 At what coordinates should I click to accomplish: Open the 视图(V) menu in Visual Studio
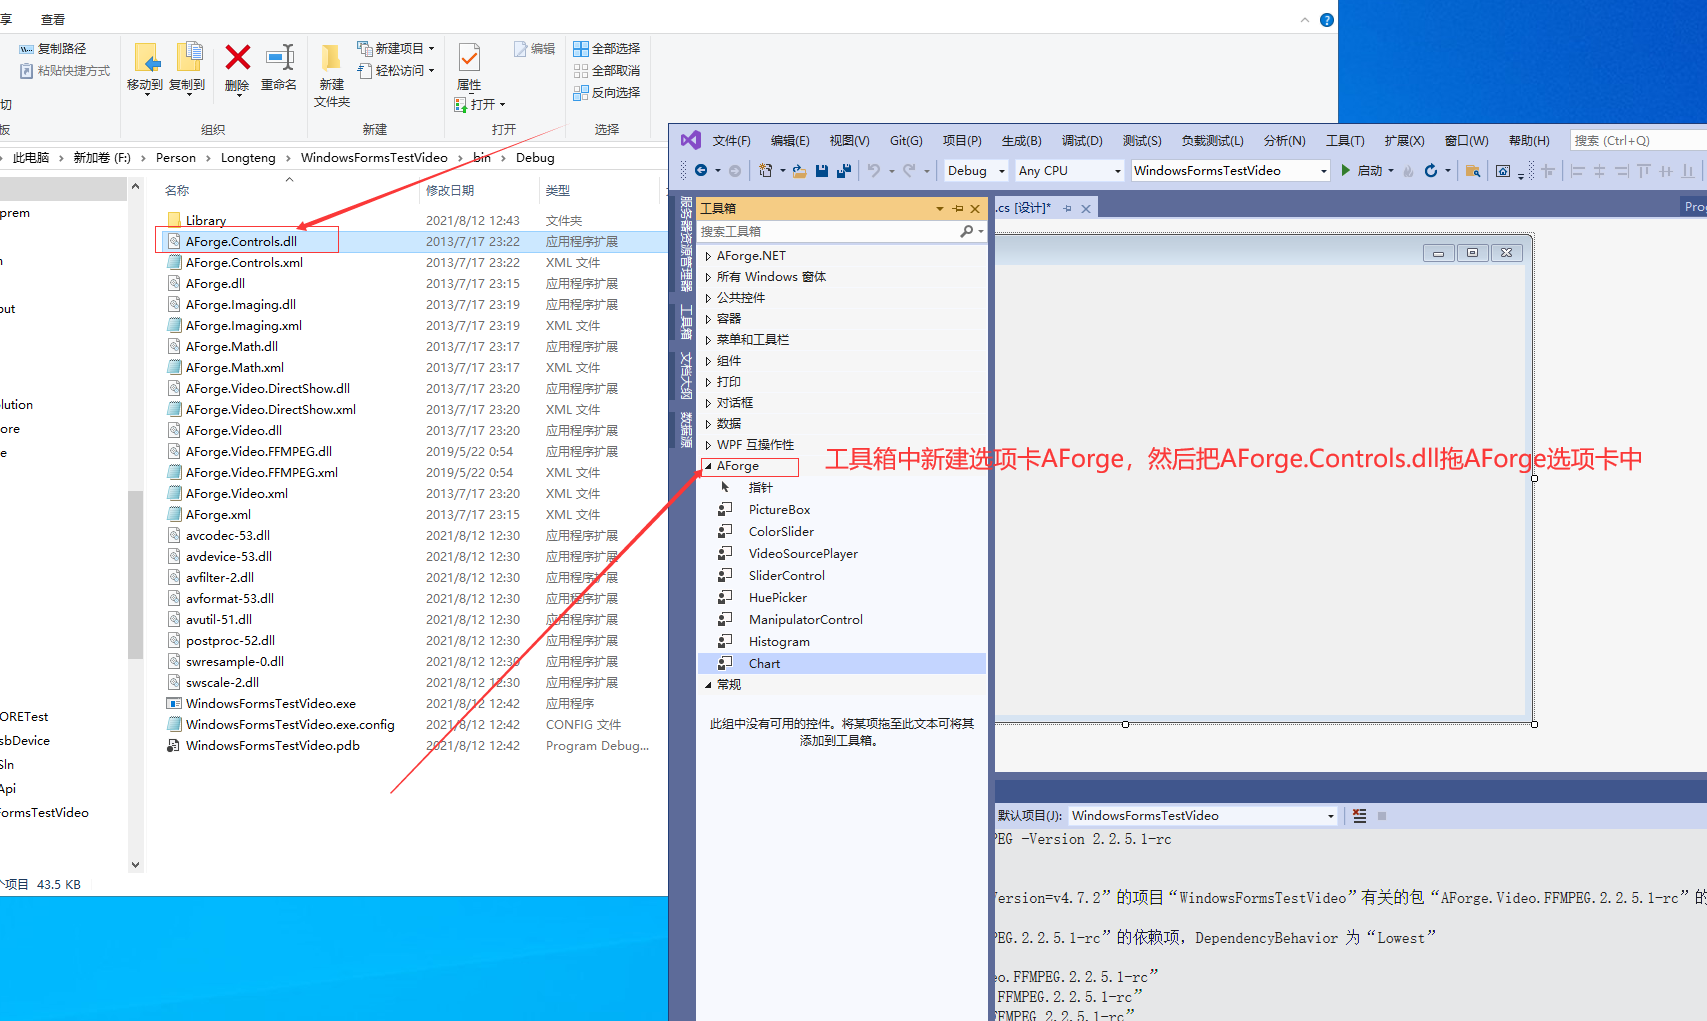tap(849, 141)
